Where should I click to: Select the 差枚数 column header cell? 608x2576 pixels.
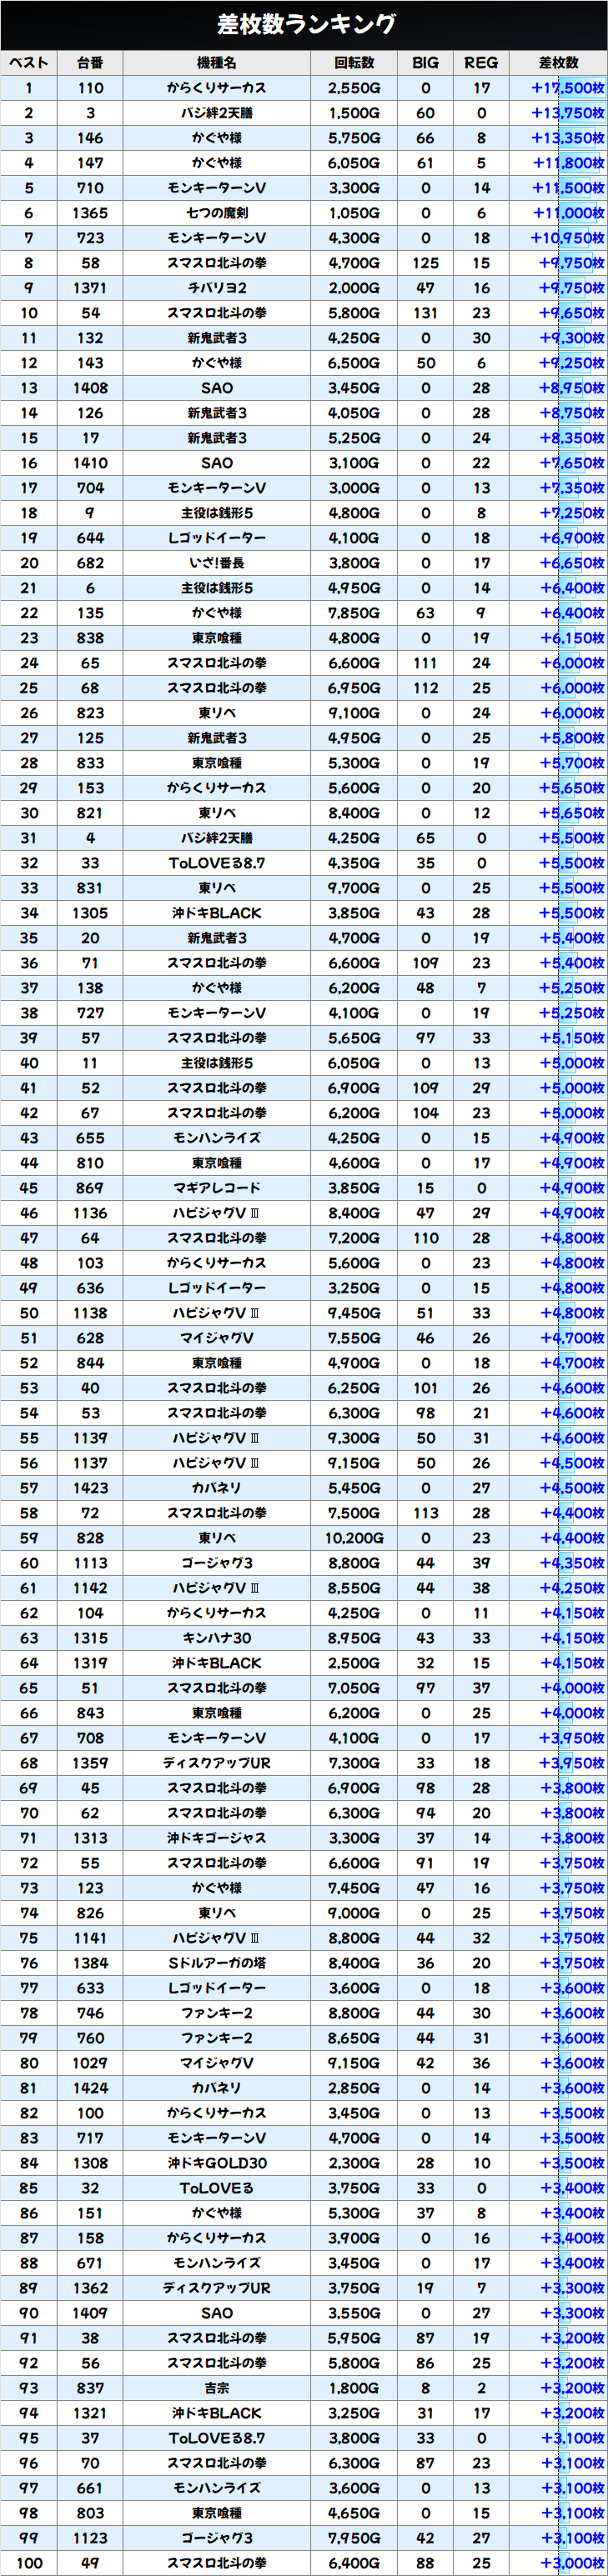pos(558,63)
